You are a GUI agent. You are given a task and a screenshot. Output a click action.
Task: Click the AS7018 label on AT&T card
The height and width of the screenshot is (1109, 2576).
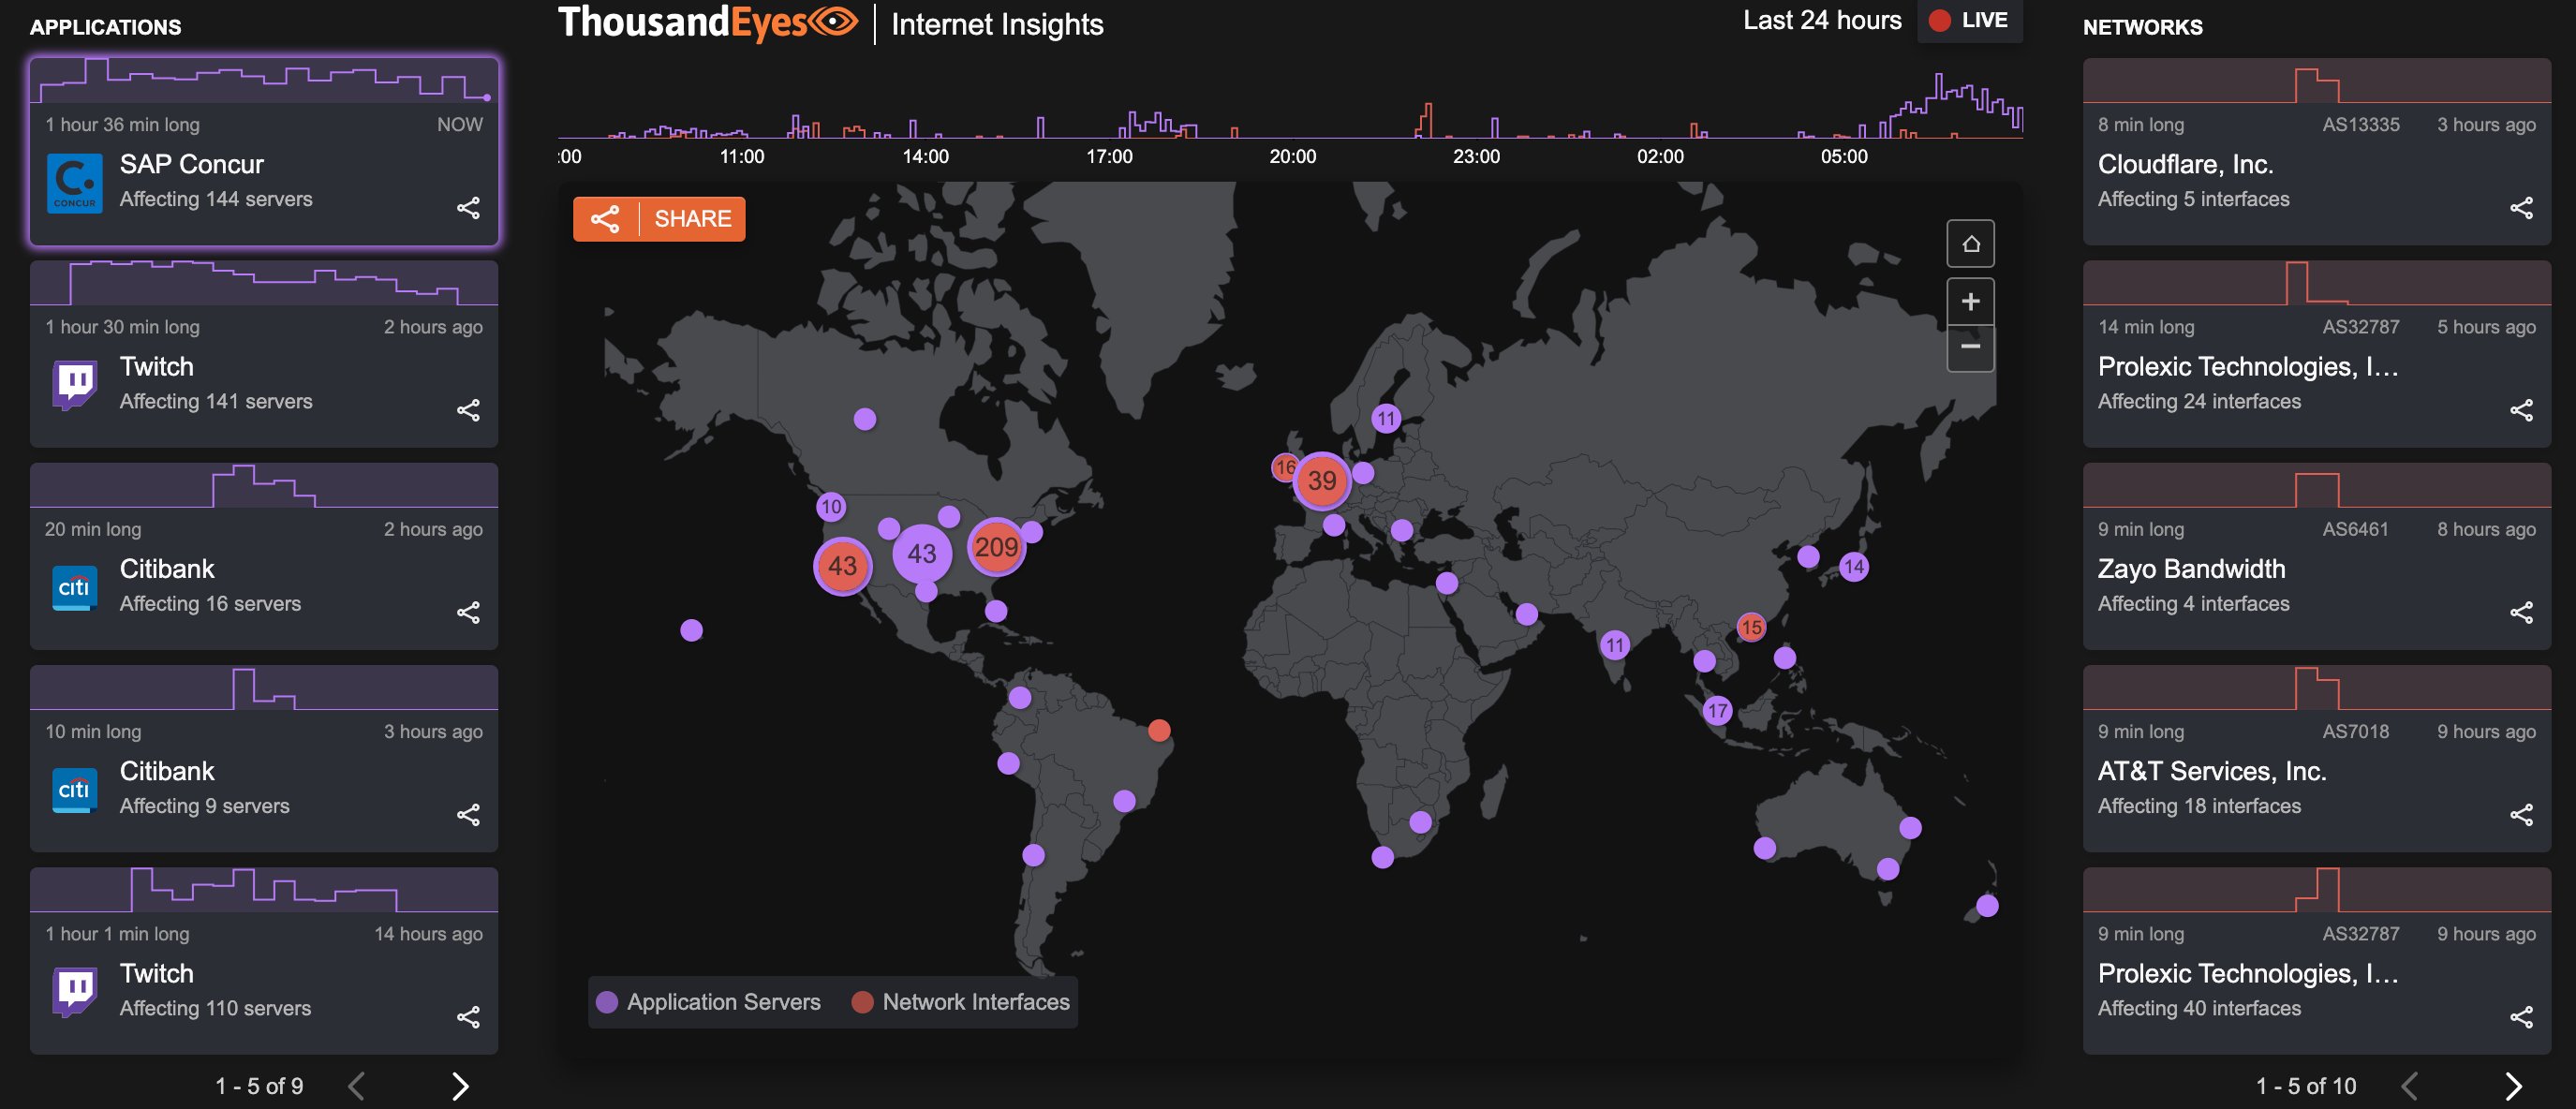(2355, 732)
